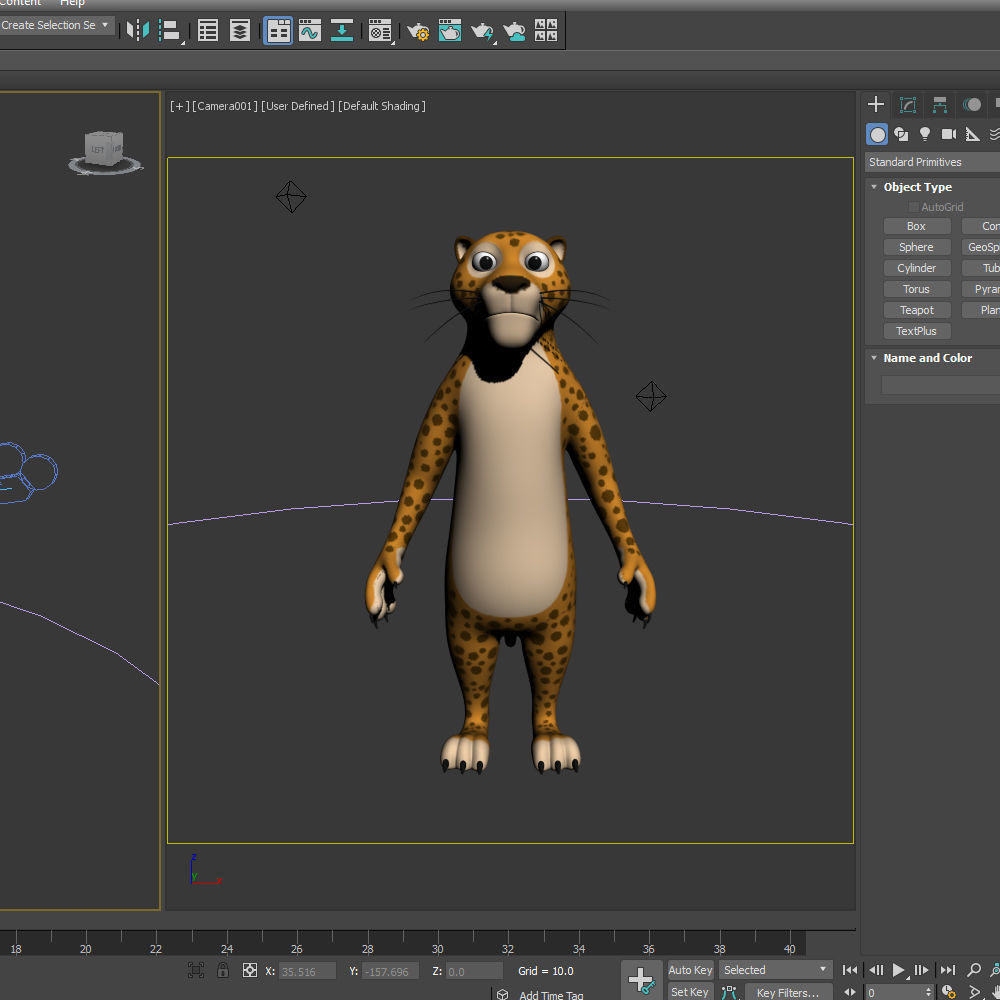Viewport: 1000px width, 1000px height.
Task: Open the Help menu
Action: tap(72, 3)
